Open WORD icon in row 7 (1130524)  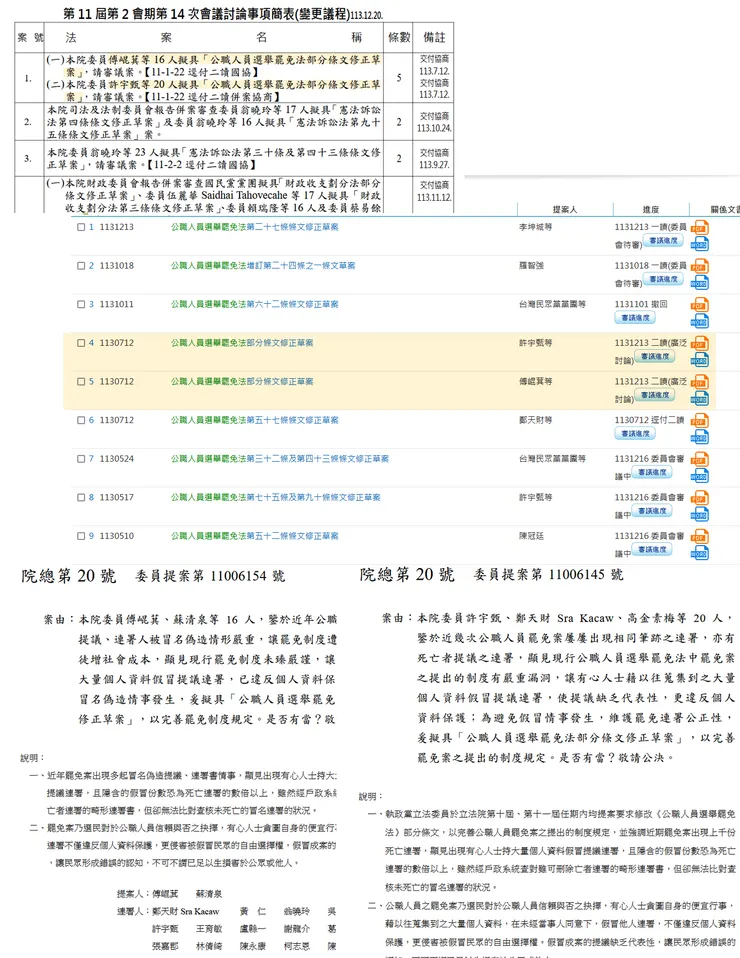click(699, 475)
